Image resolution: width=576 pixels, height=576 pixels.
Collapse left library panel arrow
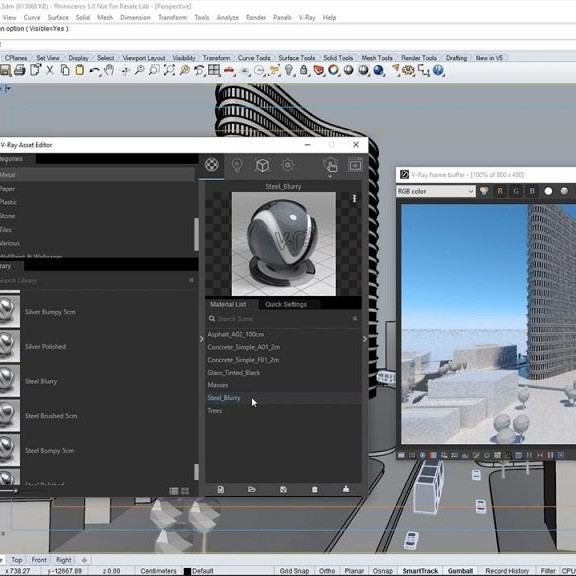point(201,339)
